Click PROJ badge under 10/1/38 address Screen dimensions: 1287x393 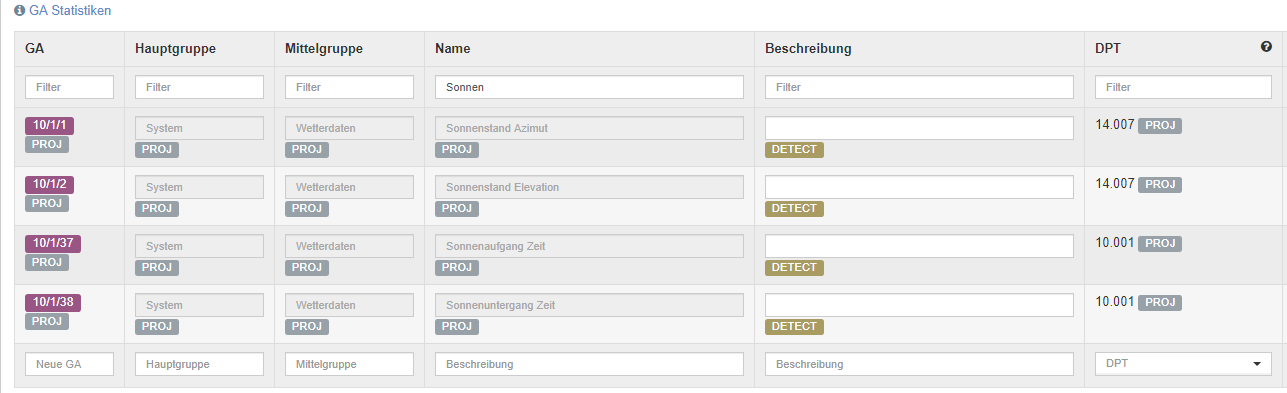point(47,321)
